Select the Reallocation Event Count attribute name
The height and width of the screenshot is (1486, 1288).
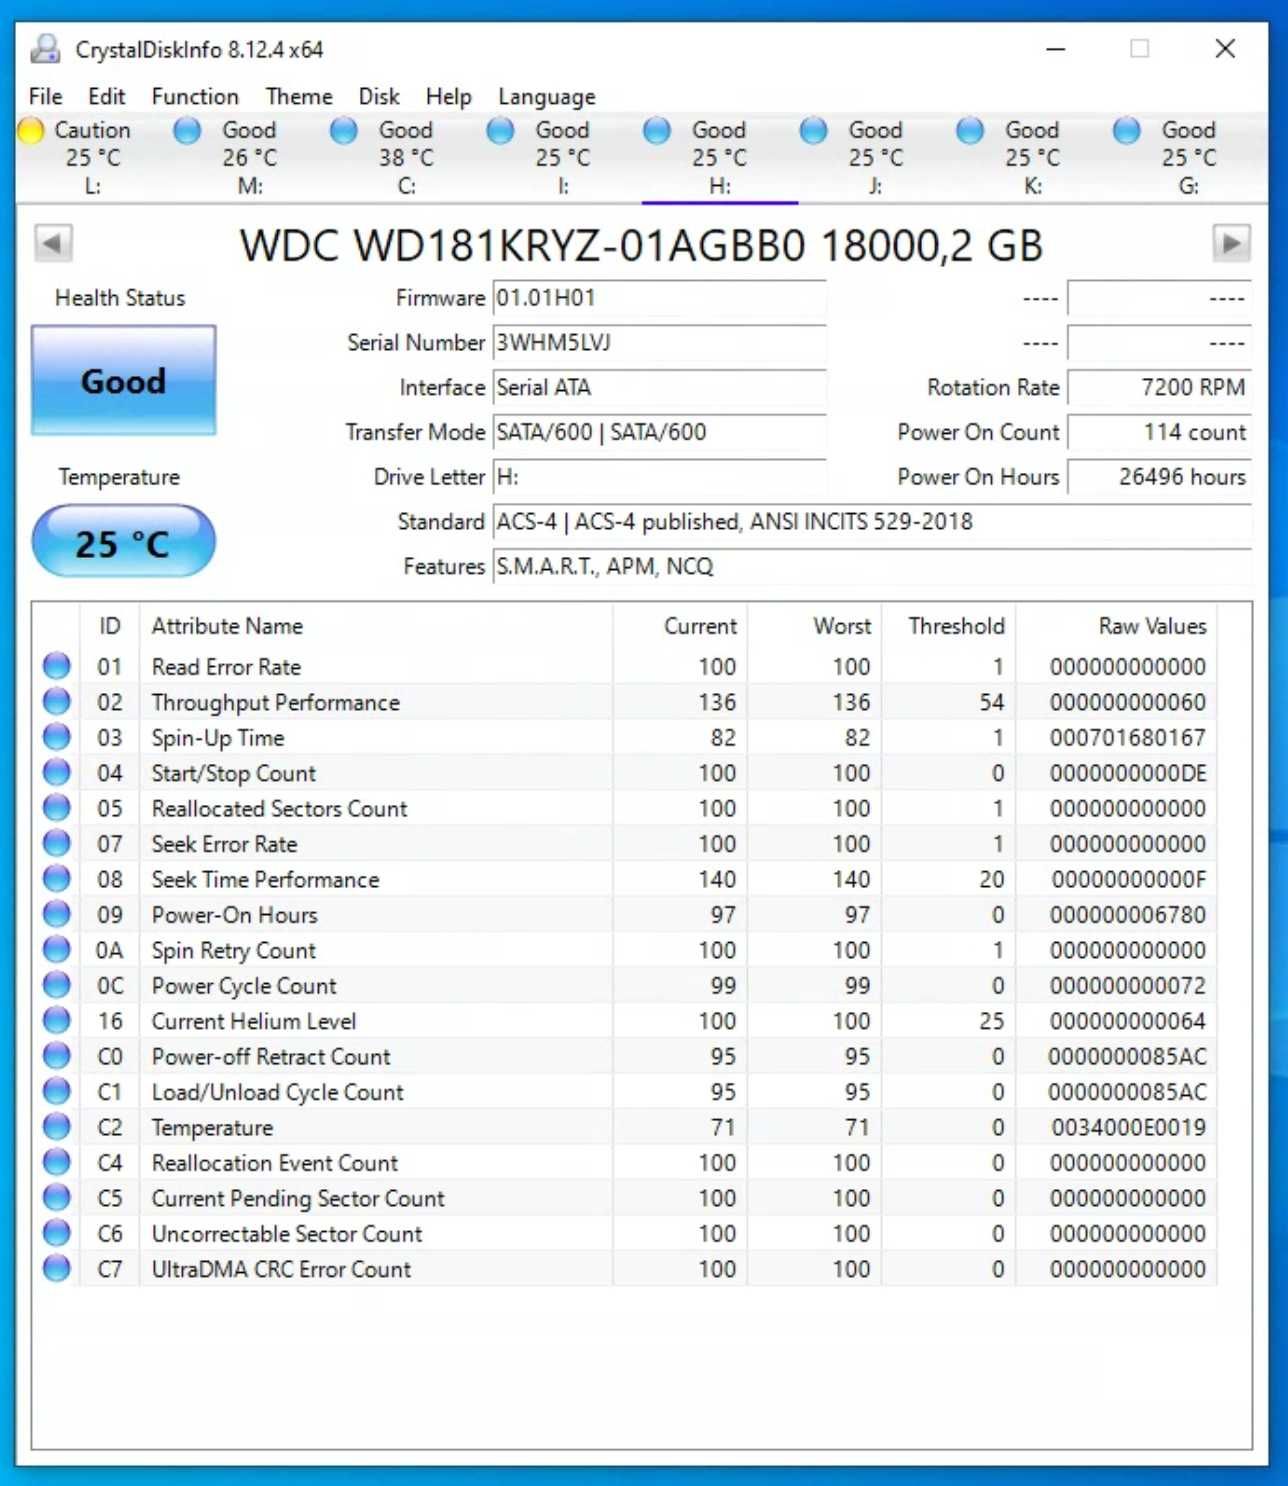[x=275, y=1163]
